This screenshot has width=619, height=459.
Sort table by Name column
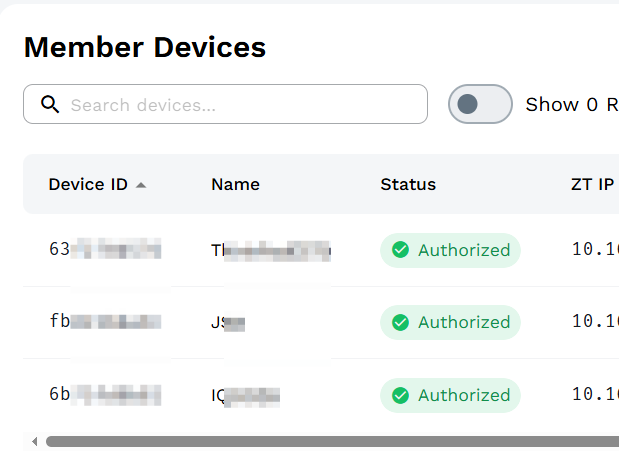click(x=236, y=184)
